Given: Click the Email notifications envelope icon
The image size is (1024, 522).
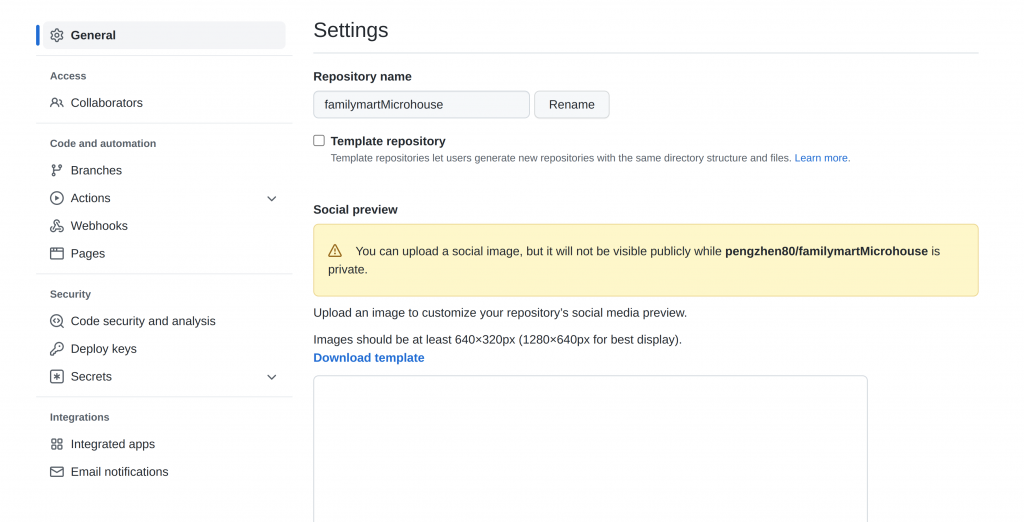Looking at the screenshot, I should [57, 472].
